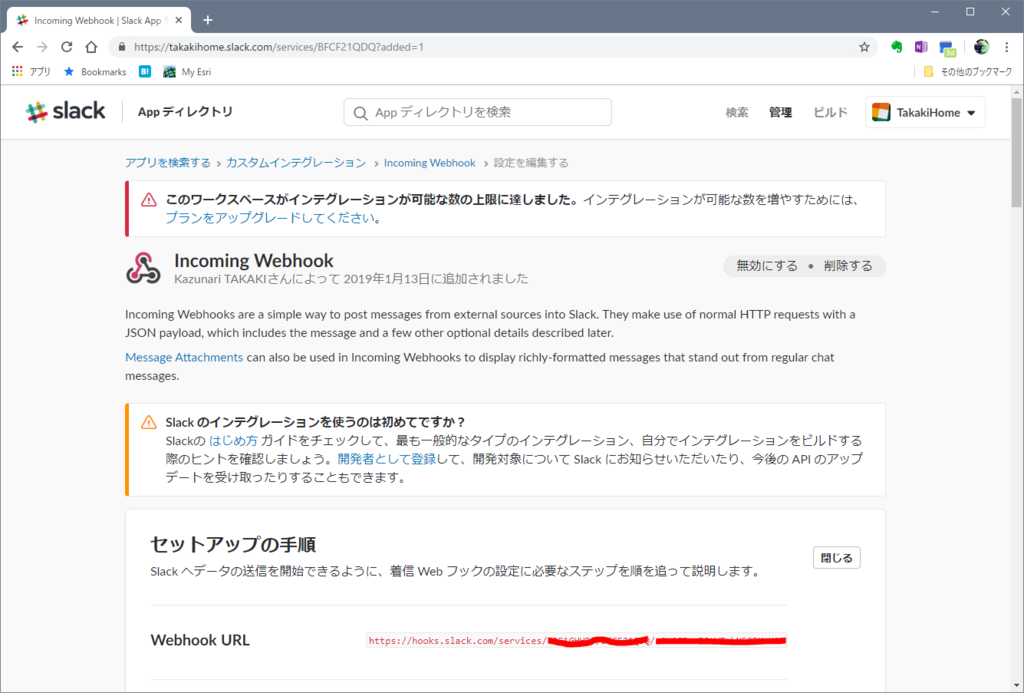This screenshot has height=693, width=1024.
Task: Click the Incoming Webhook app icon
Action: click(x=143, y=266)
